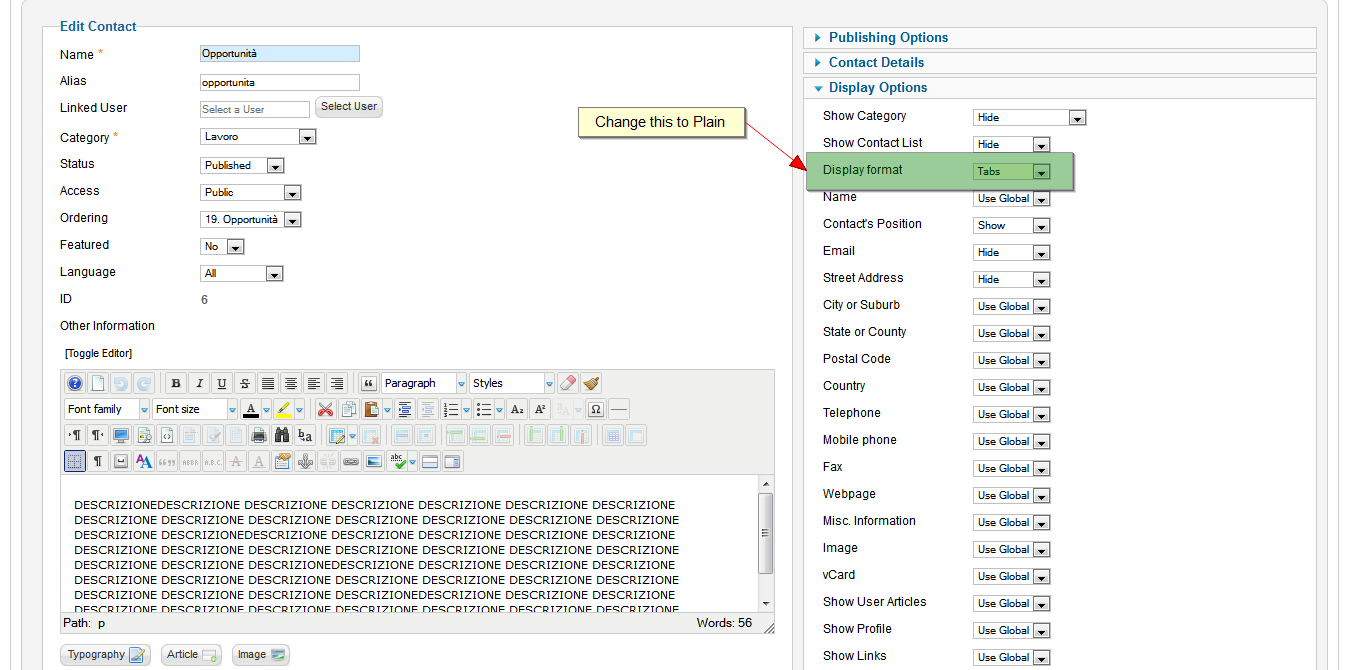Click the eraser Remove formatting icon

point(567,383)
